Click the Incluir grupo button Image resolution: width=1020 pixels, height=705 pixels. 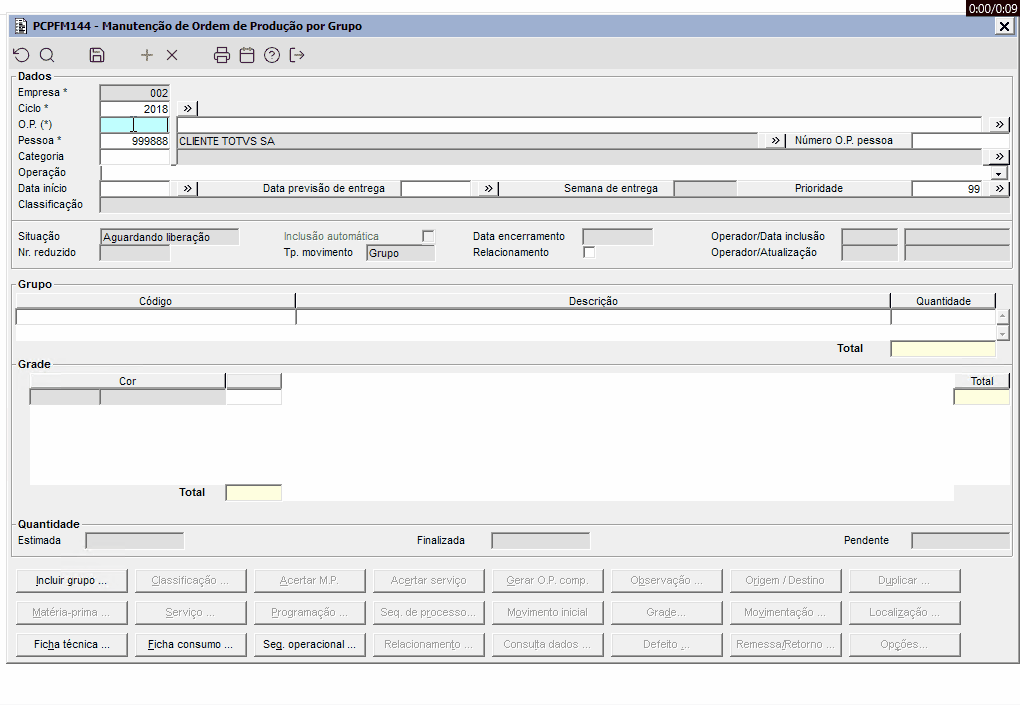[72, 581]
